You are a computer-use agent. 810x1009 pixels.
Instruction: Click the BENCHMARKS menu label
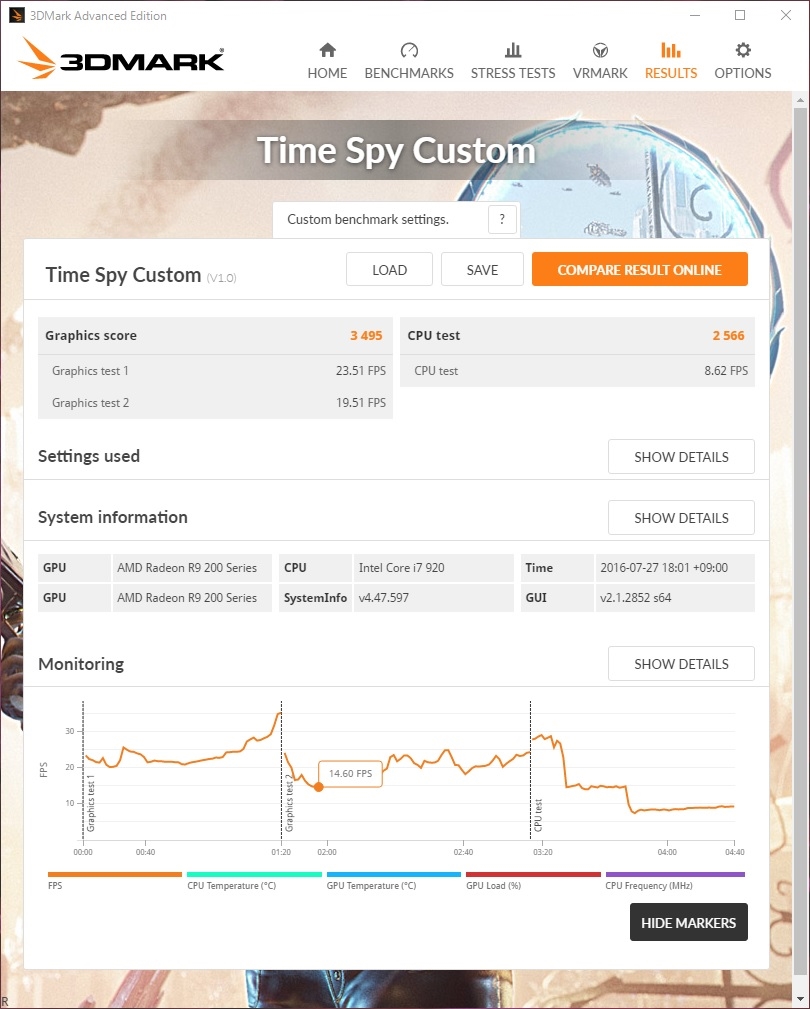point(409,73)
